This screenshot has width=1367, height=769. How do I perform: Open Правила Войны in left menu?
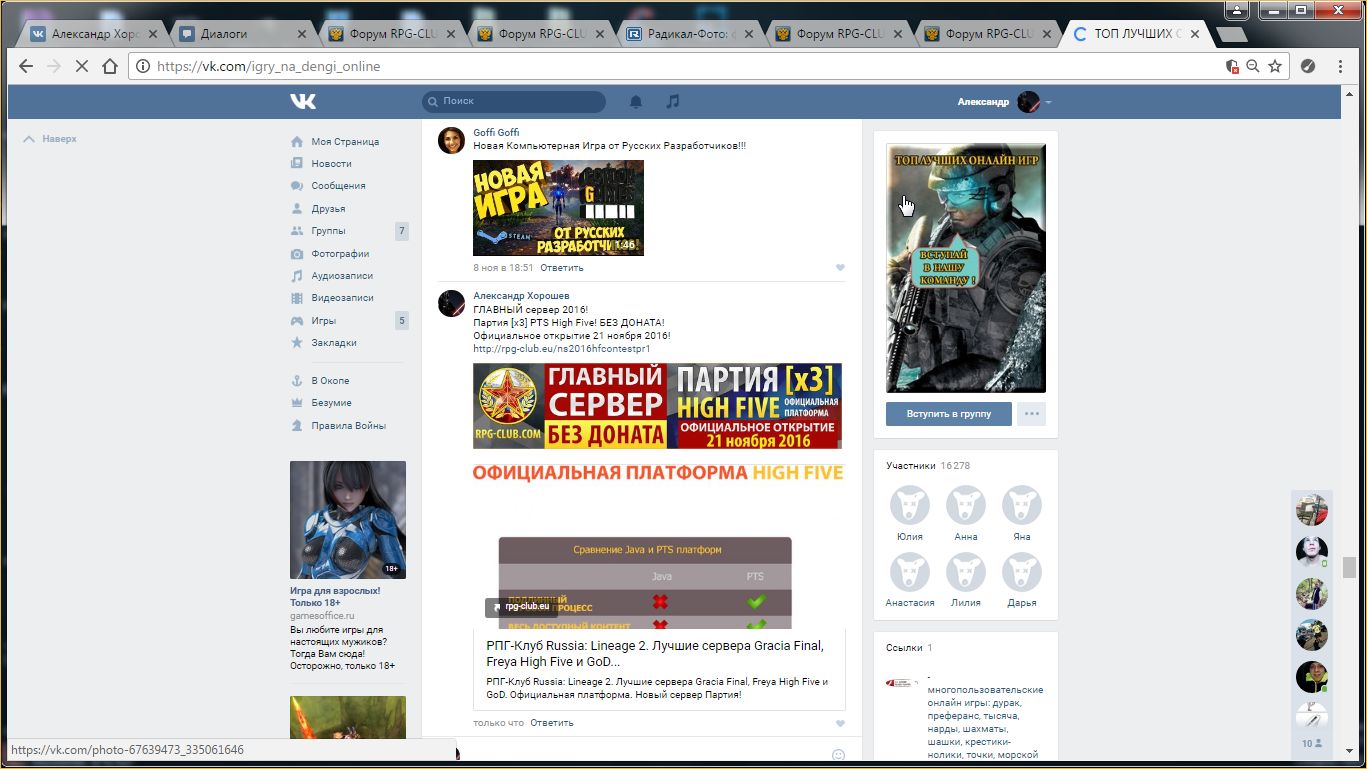tap(348, 426)
